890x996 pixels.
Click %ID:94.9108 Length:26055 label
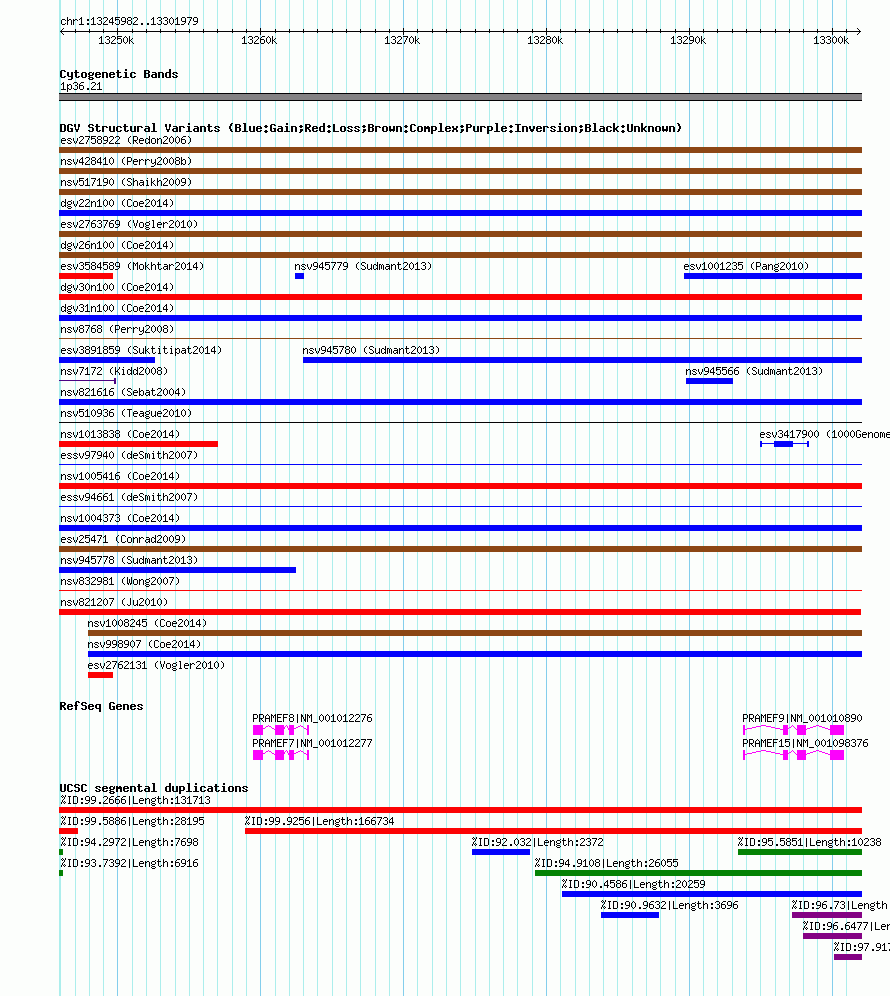[607, 863]
